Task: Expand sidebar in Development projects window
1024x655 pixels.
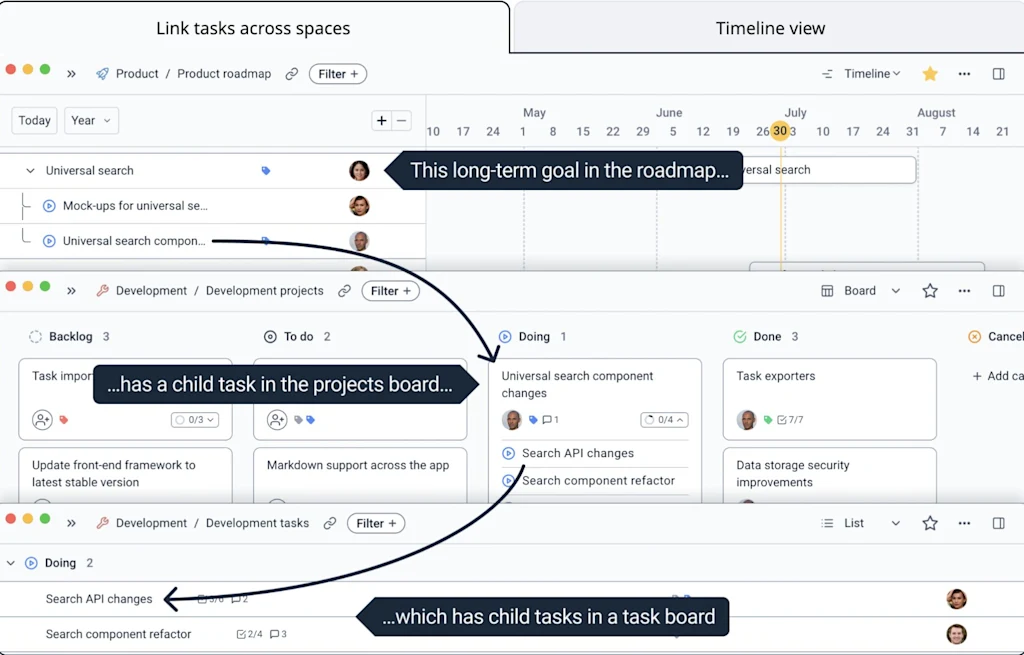Action: [71, 291]
